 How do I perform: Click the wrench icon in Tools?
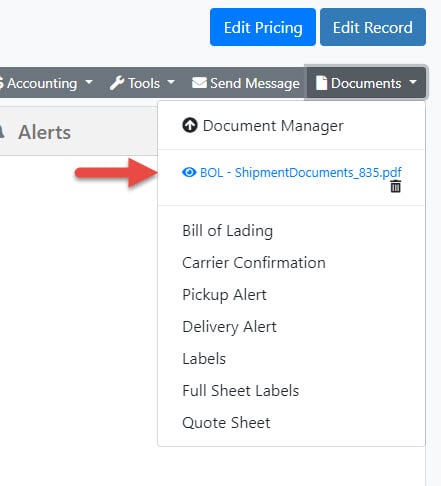point(117,83)
